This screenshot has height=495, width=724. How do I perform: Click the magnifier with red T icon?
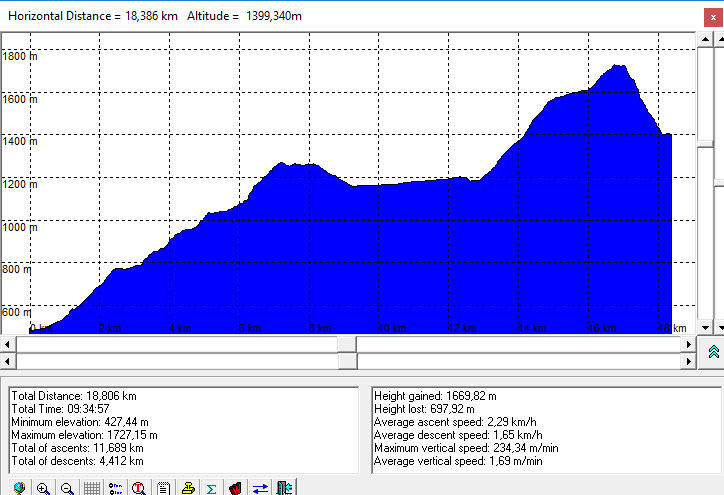click(x=139, y=488)
